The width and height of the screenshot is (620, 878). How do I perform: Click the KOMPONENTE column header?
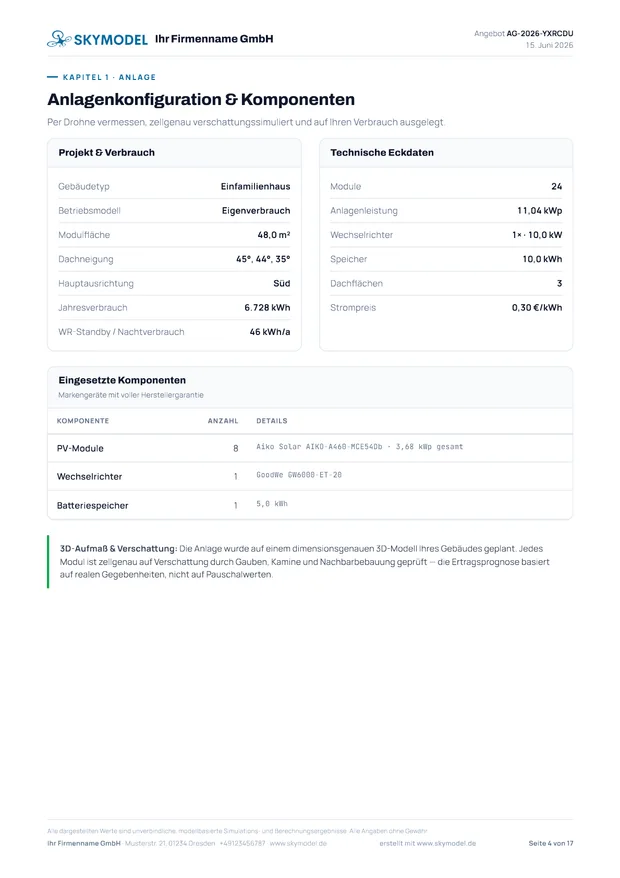pyautogui.click(x=83, y=421)
